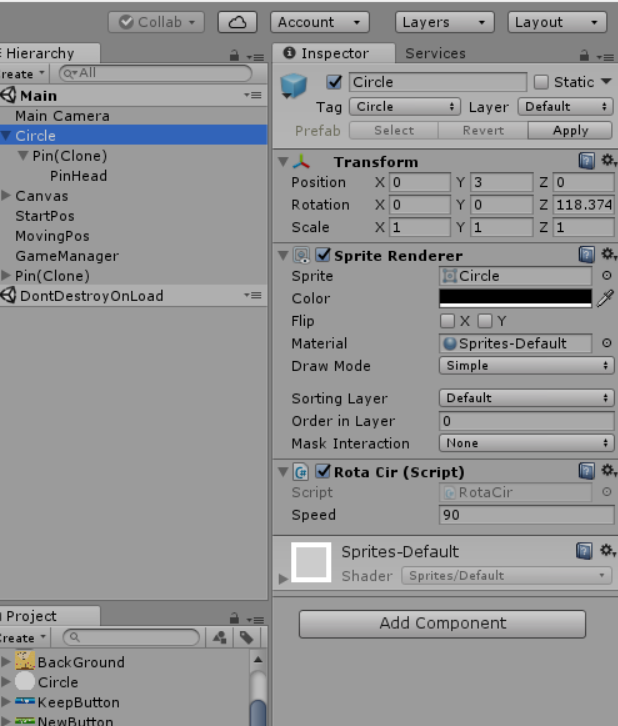Open the Hierarchy panel options menu icon
Screen dimensions: 618x726
(255, 57)
